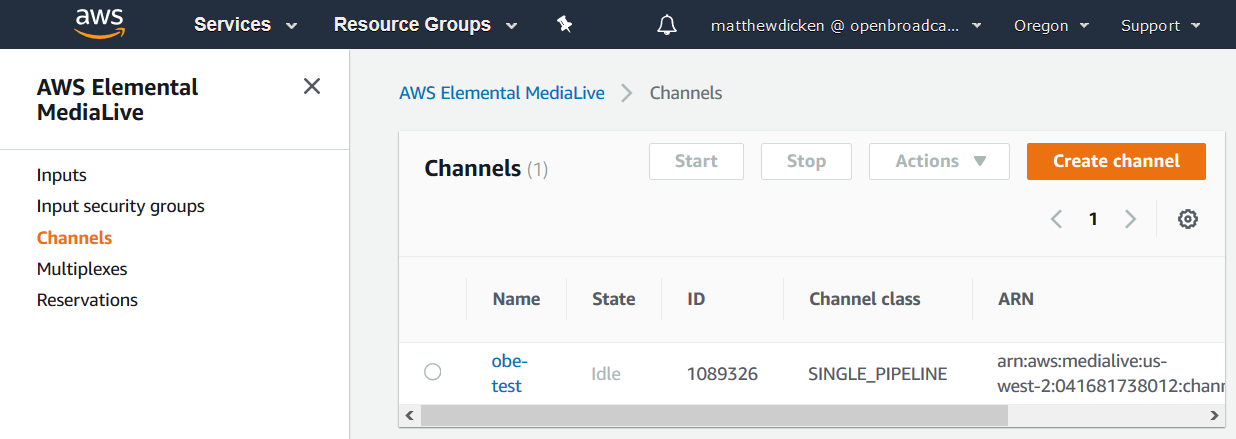
Task: Close the MediaLive sidebar with X
Action: coord(312,87)
